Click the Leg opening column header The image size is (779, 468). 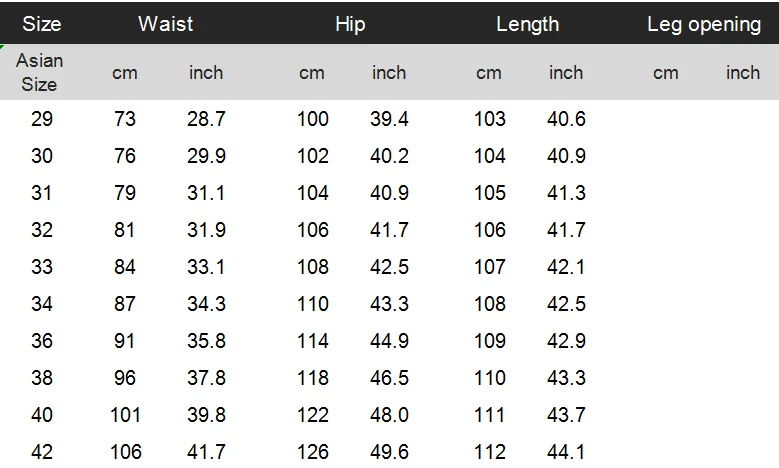(x=704, y=23)
